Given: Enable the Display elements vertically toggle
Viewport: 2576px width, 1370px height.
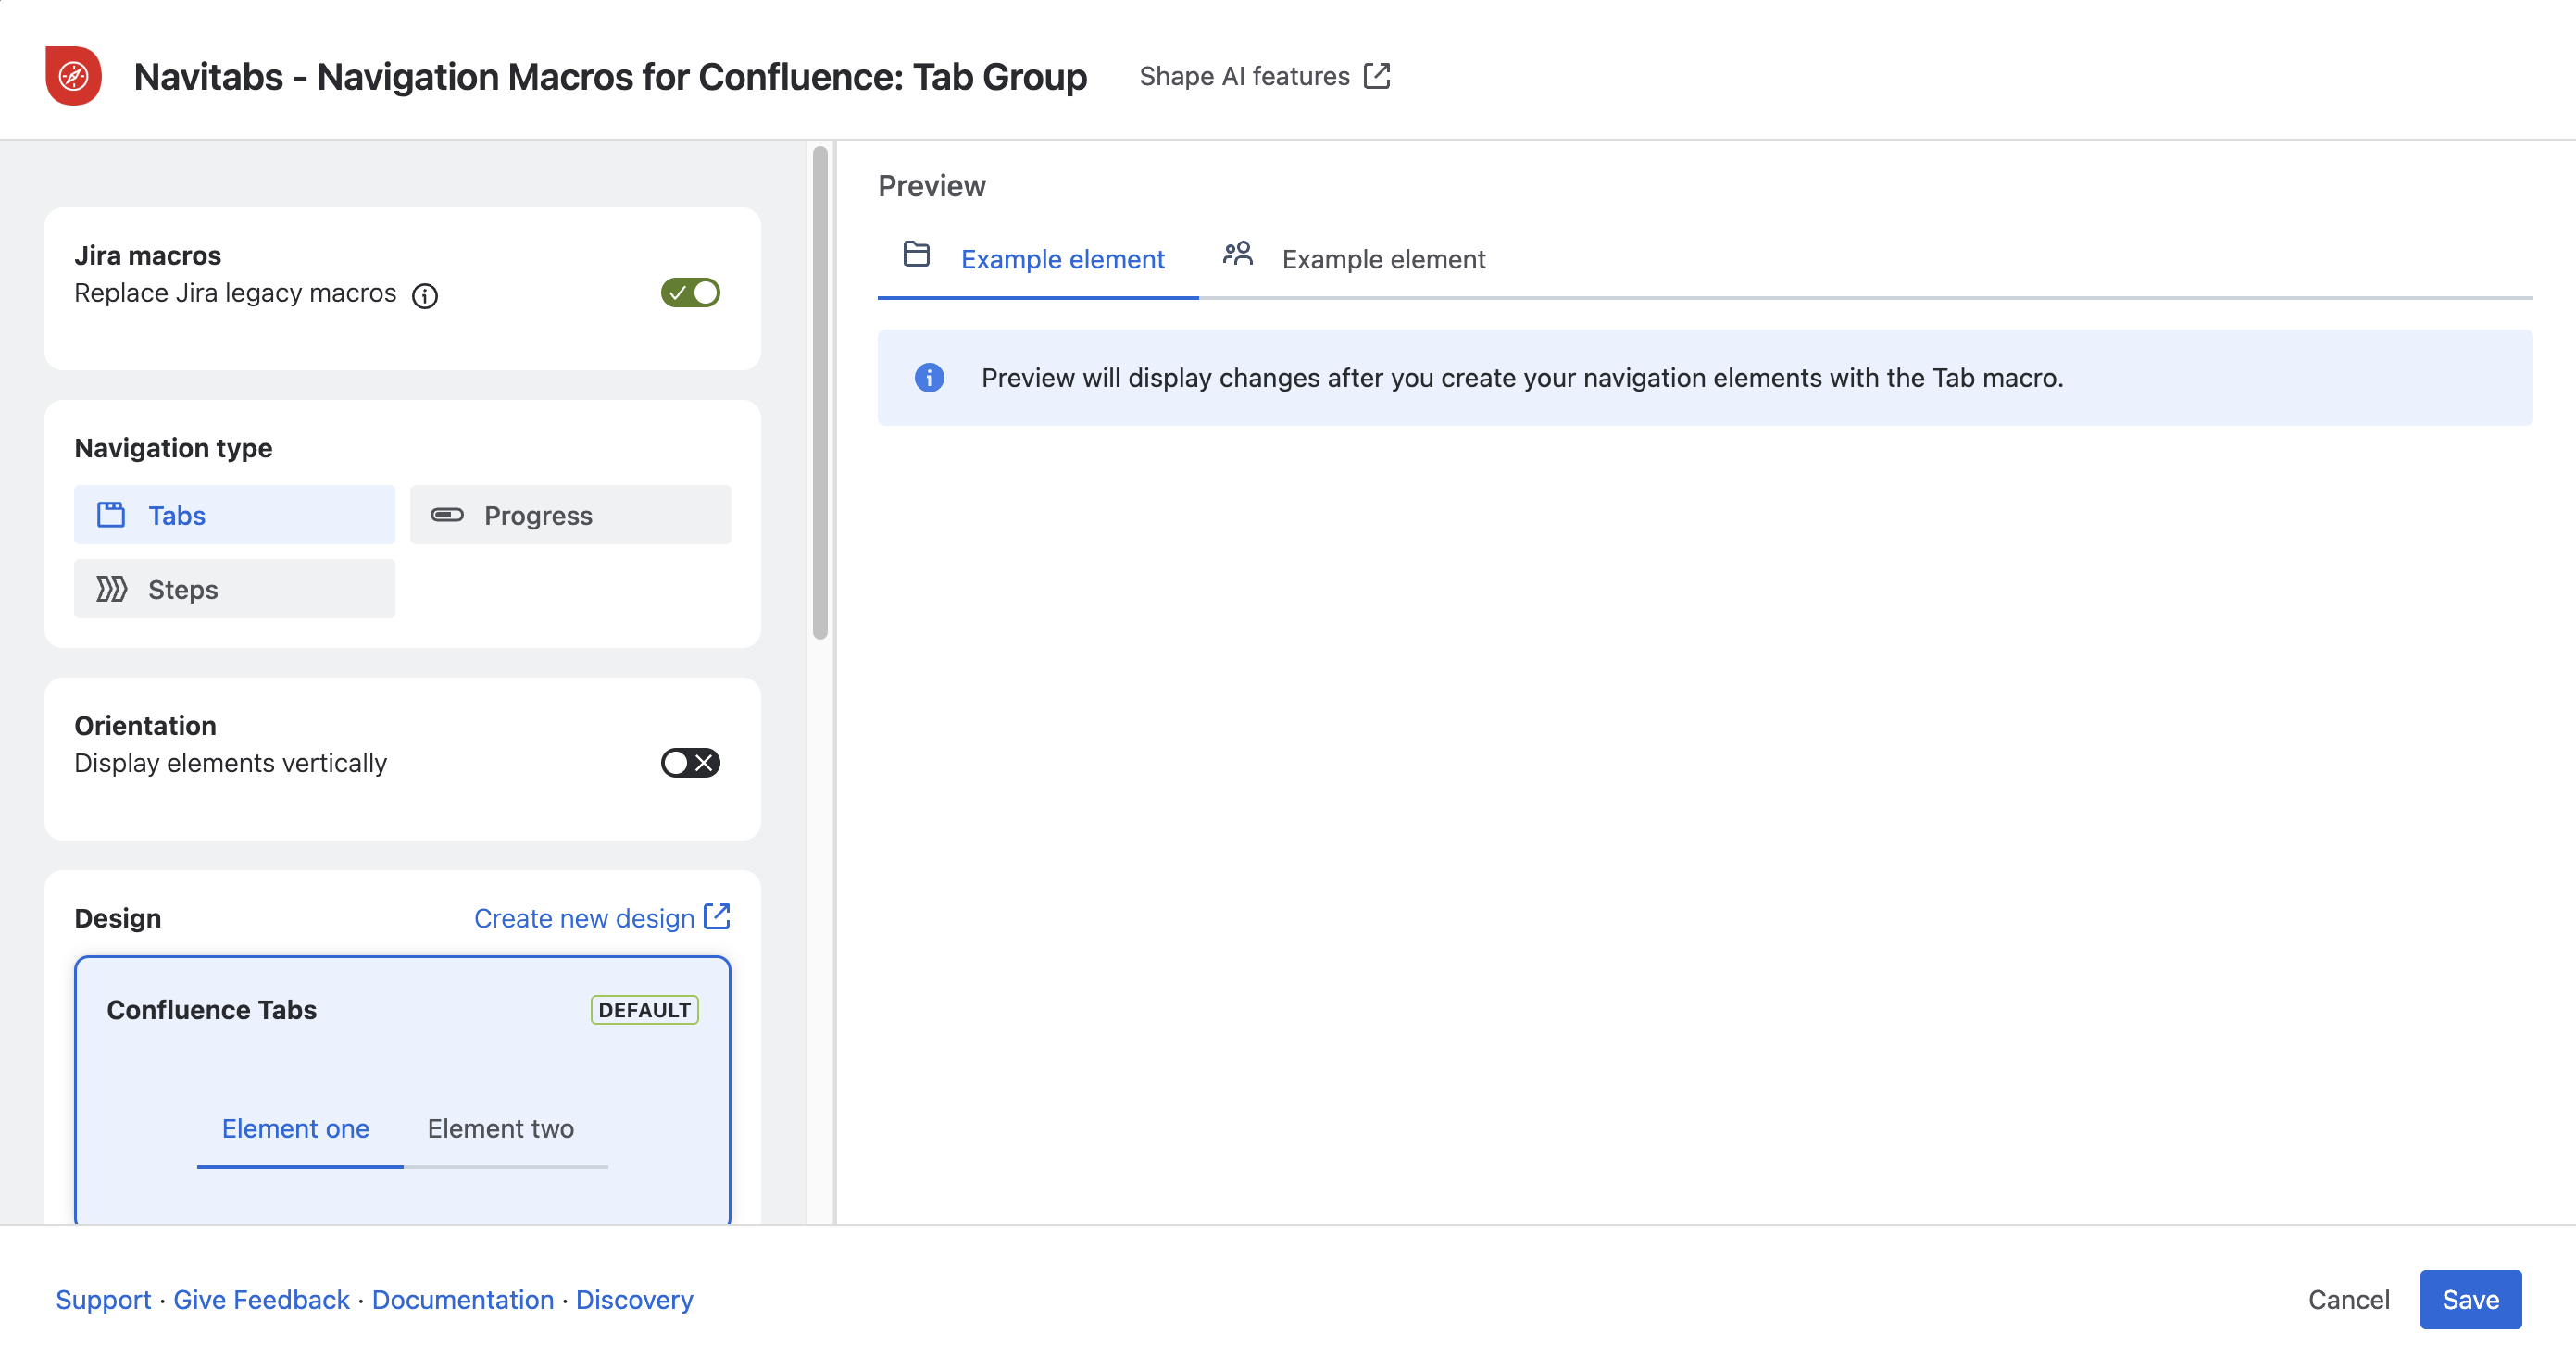Looking at the screenshot, I should click(690, 763).
